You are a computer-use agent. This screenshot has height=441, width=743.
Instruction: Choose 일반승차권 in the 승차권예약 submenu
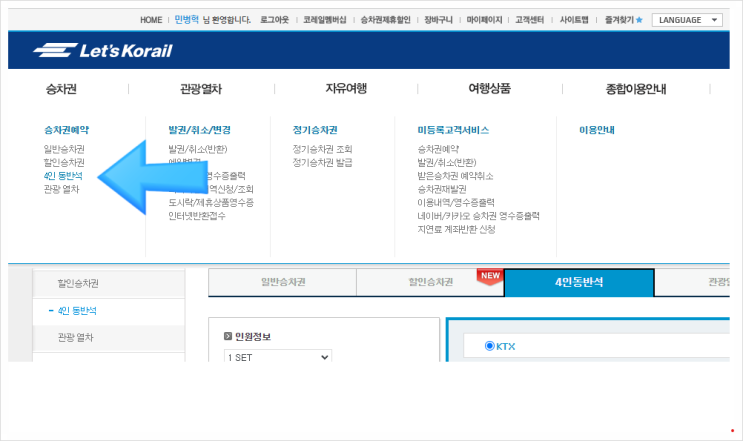(x=64, y=149)
